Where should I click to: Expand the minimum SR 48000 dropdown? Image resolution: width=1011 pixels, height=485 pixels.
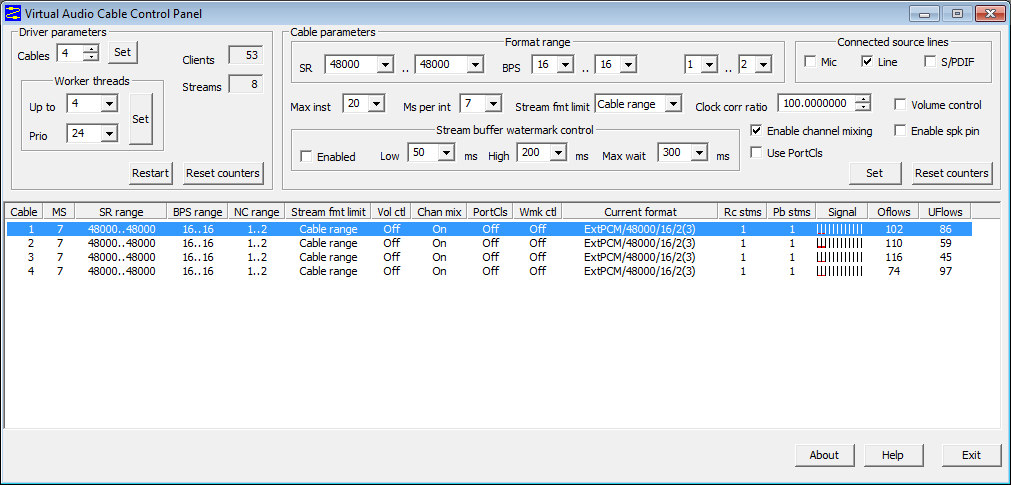[x=385, y=64]
